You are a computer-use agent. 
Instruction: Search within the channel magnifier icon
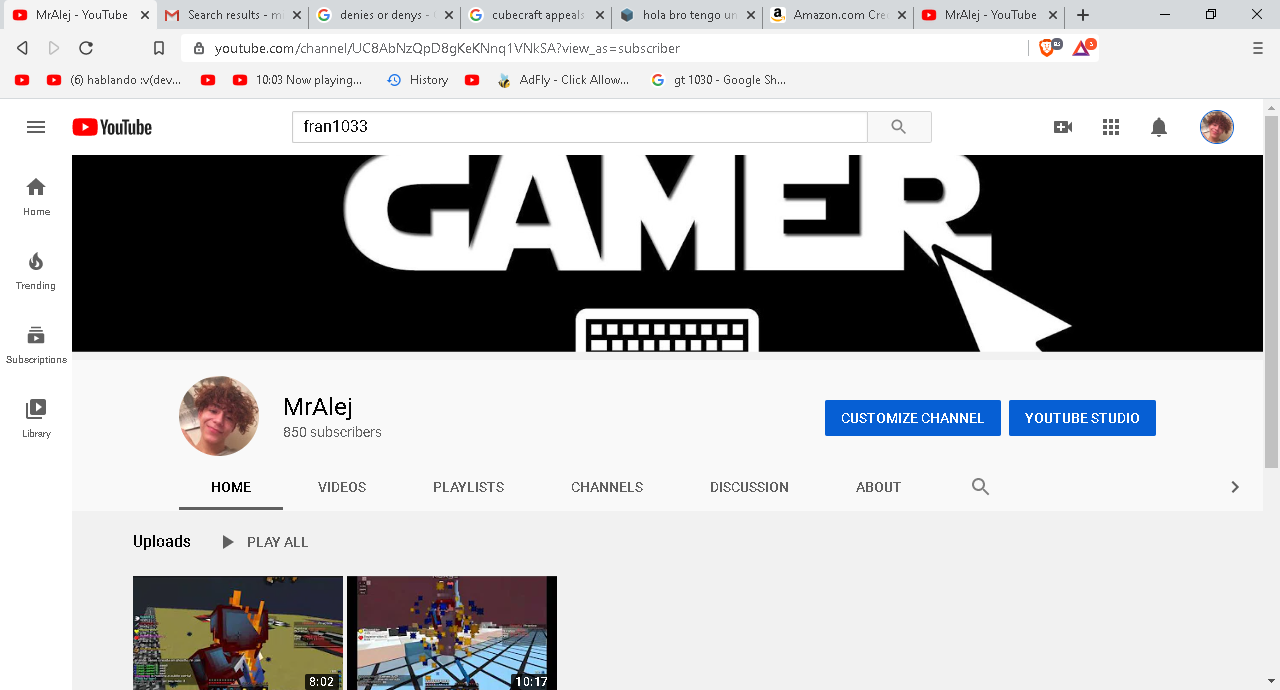(x=980, y=487)
